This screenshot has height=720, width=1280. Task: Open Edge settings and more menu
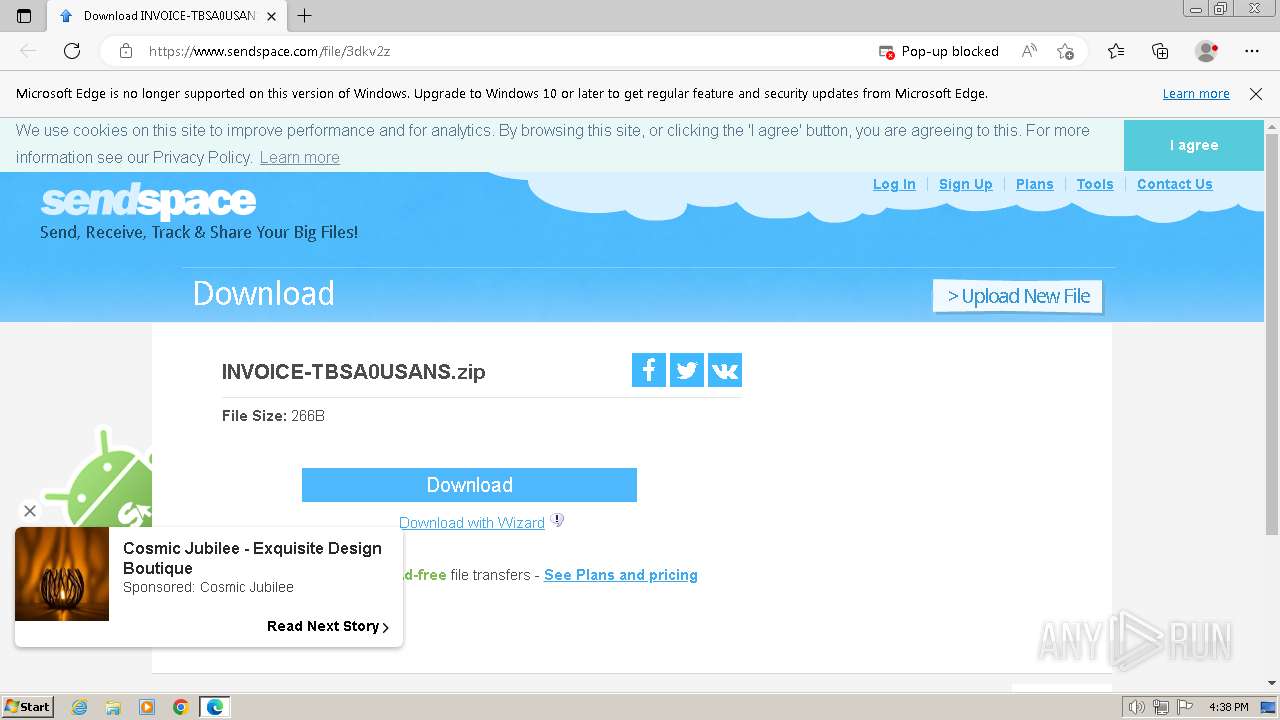click(x=1252, y=51)
